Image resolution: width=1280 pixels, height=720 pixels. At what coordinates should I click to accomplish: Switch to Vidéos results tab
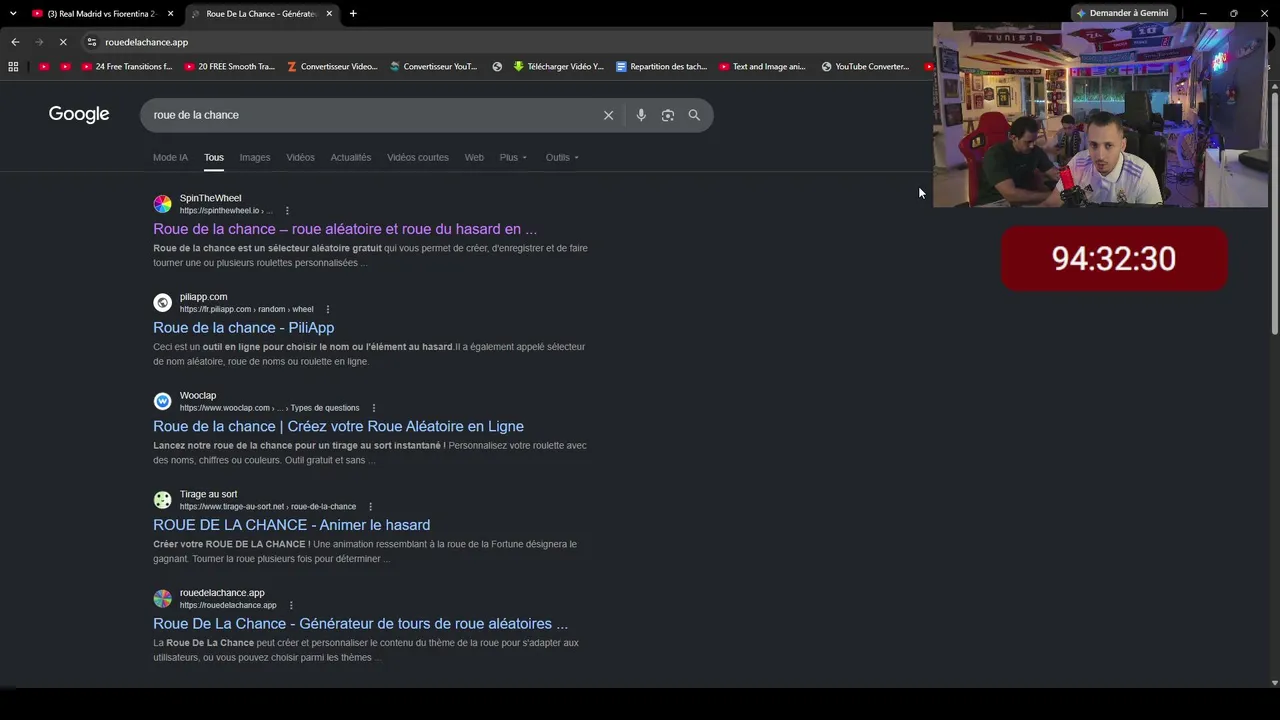click(300, 157)
